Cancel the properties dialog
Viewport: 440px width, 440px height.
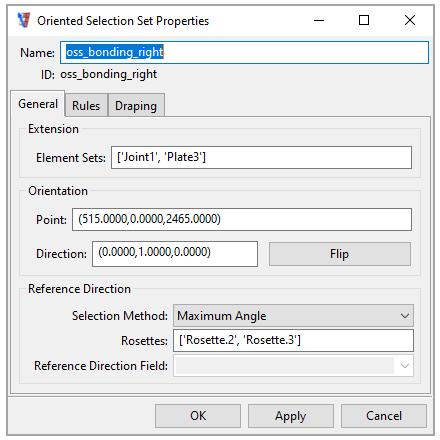pyautogui.click(x=384, y=416)
